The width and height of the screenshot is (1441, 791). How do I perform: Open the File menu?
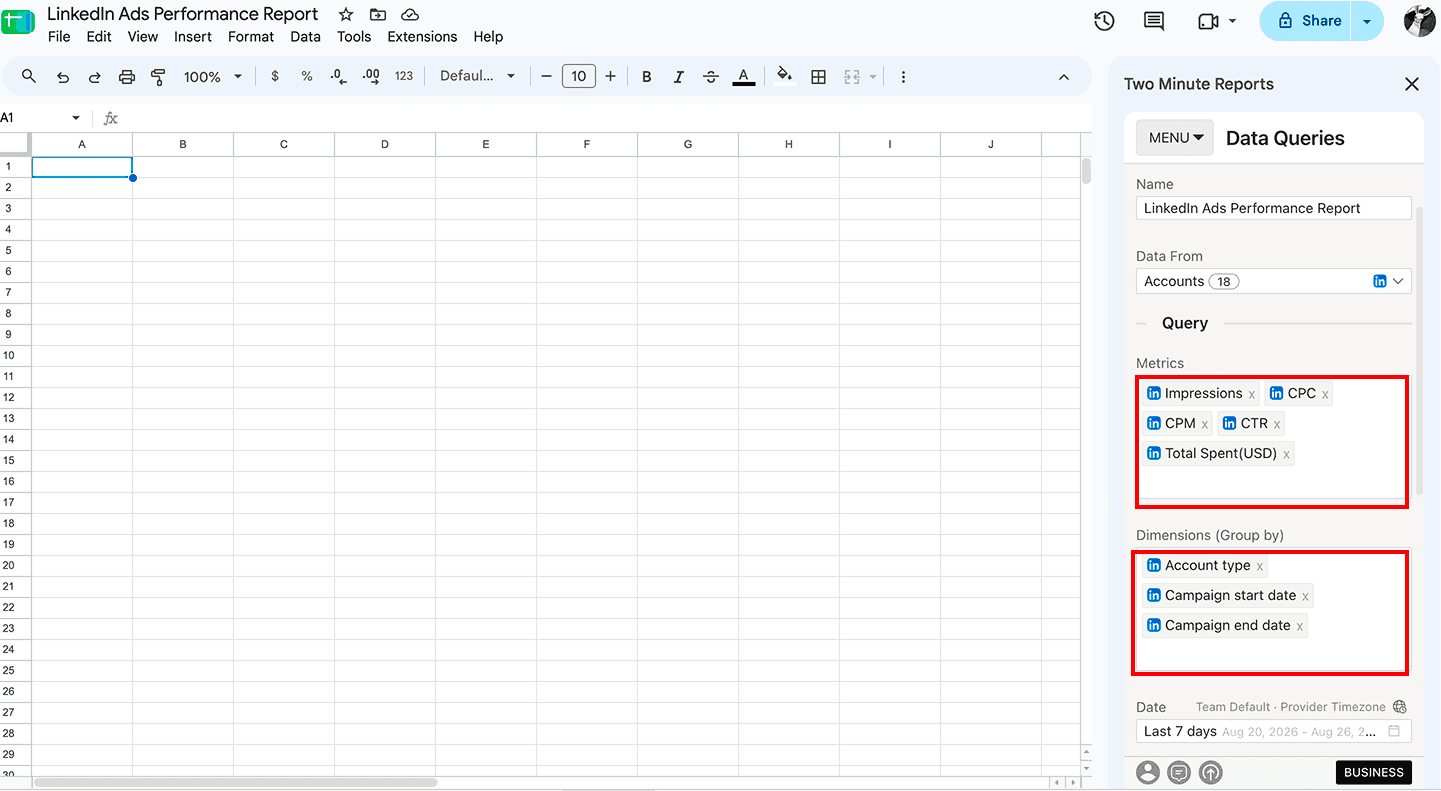[x=59, y=37]
